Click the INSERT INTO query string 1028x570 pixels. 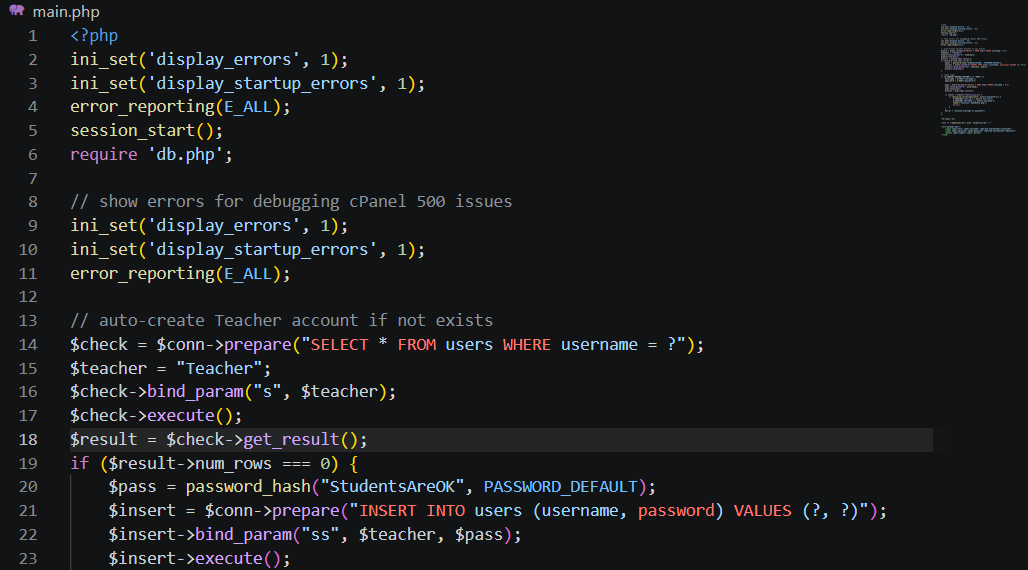click(x=614, y=511)
